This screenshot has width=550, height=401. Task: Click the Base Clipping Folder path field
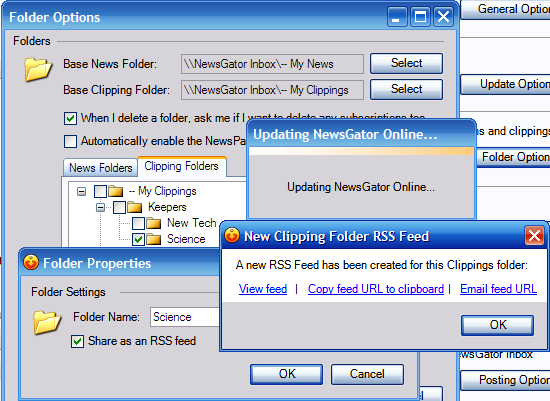point(272,90)
